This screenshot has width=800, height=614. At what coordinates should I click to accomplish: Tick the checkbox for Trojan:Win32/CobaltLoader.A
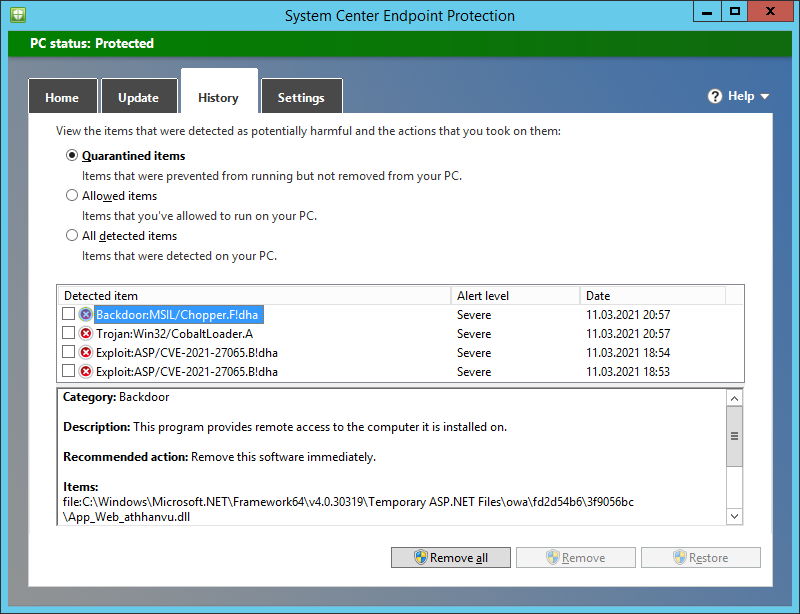pos(68,333)
